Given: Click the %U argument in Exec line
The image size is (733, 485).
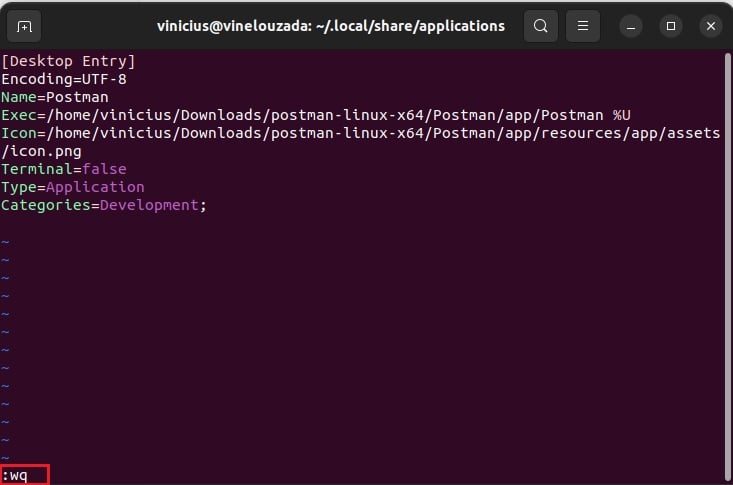Looking at the screenshot, I should tap(622, 115).
